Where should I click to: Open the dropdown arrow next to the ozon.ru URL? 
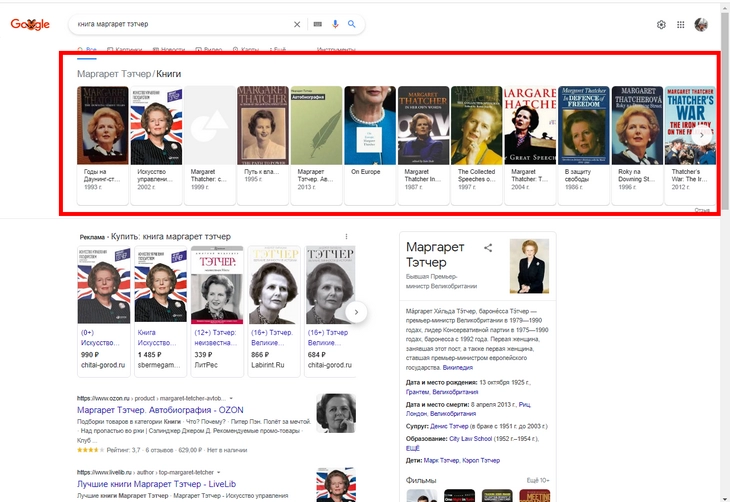(231, 399)
